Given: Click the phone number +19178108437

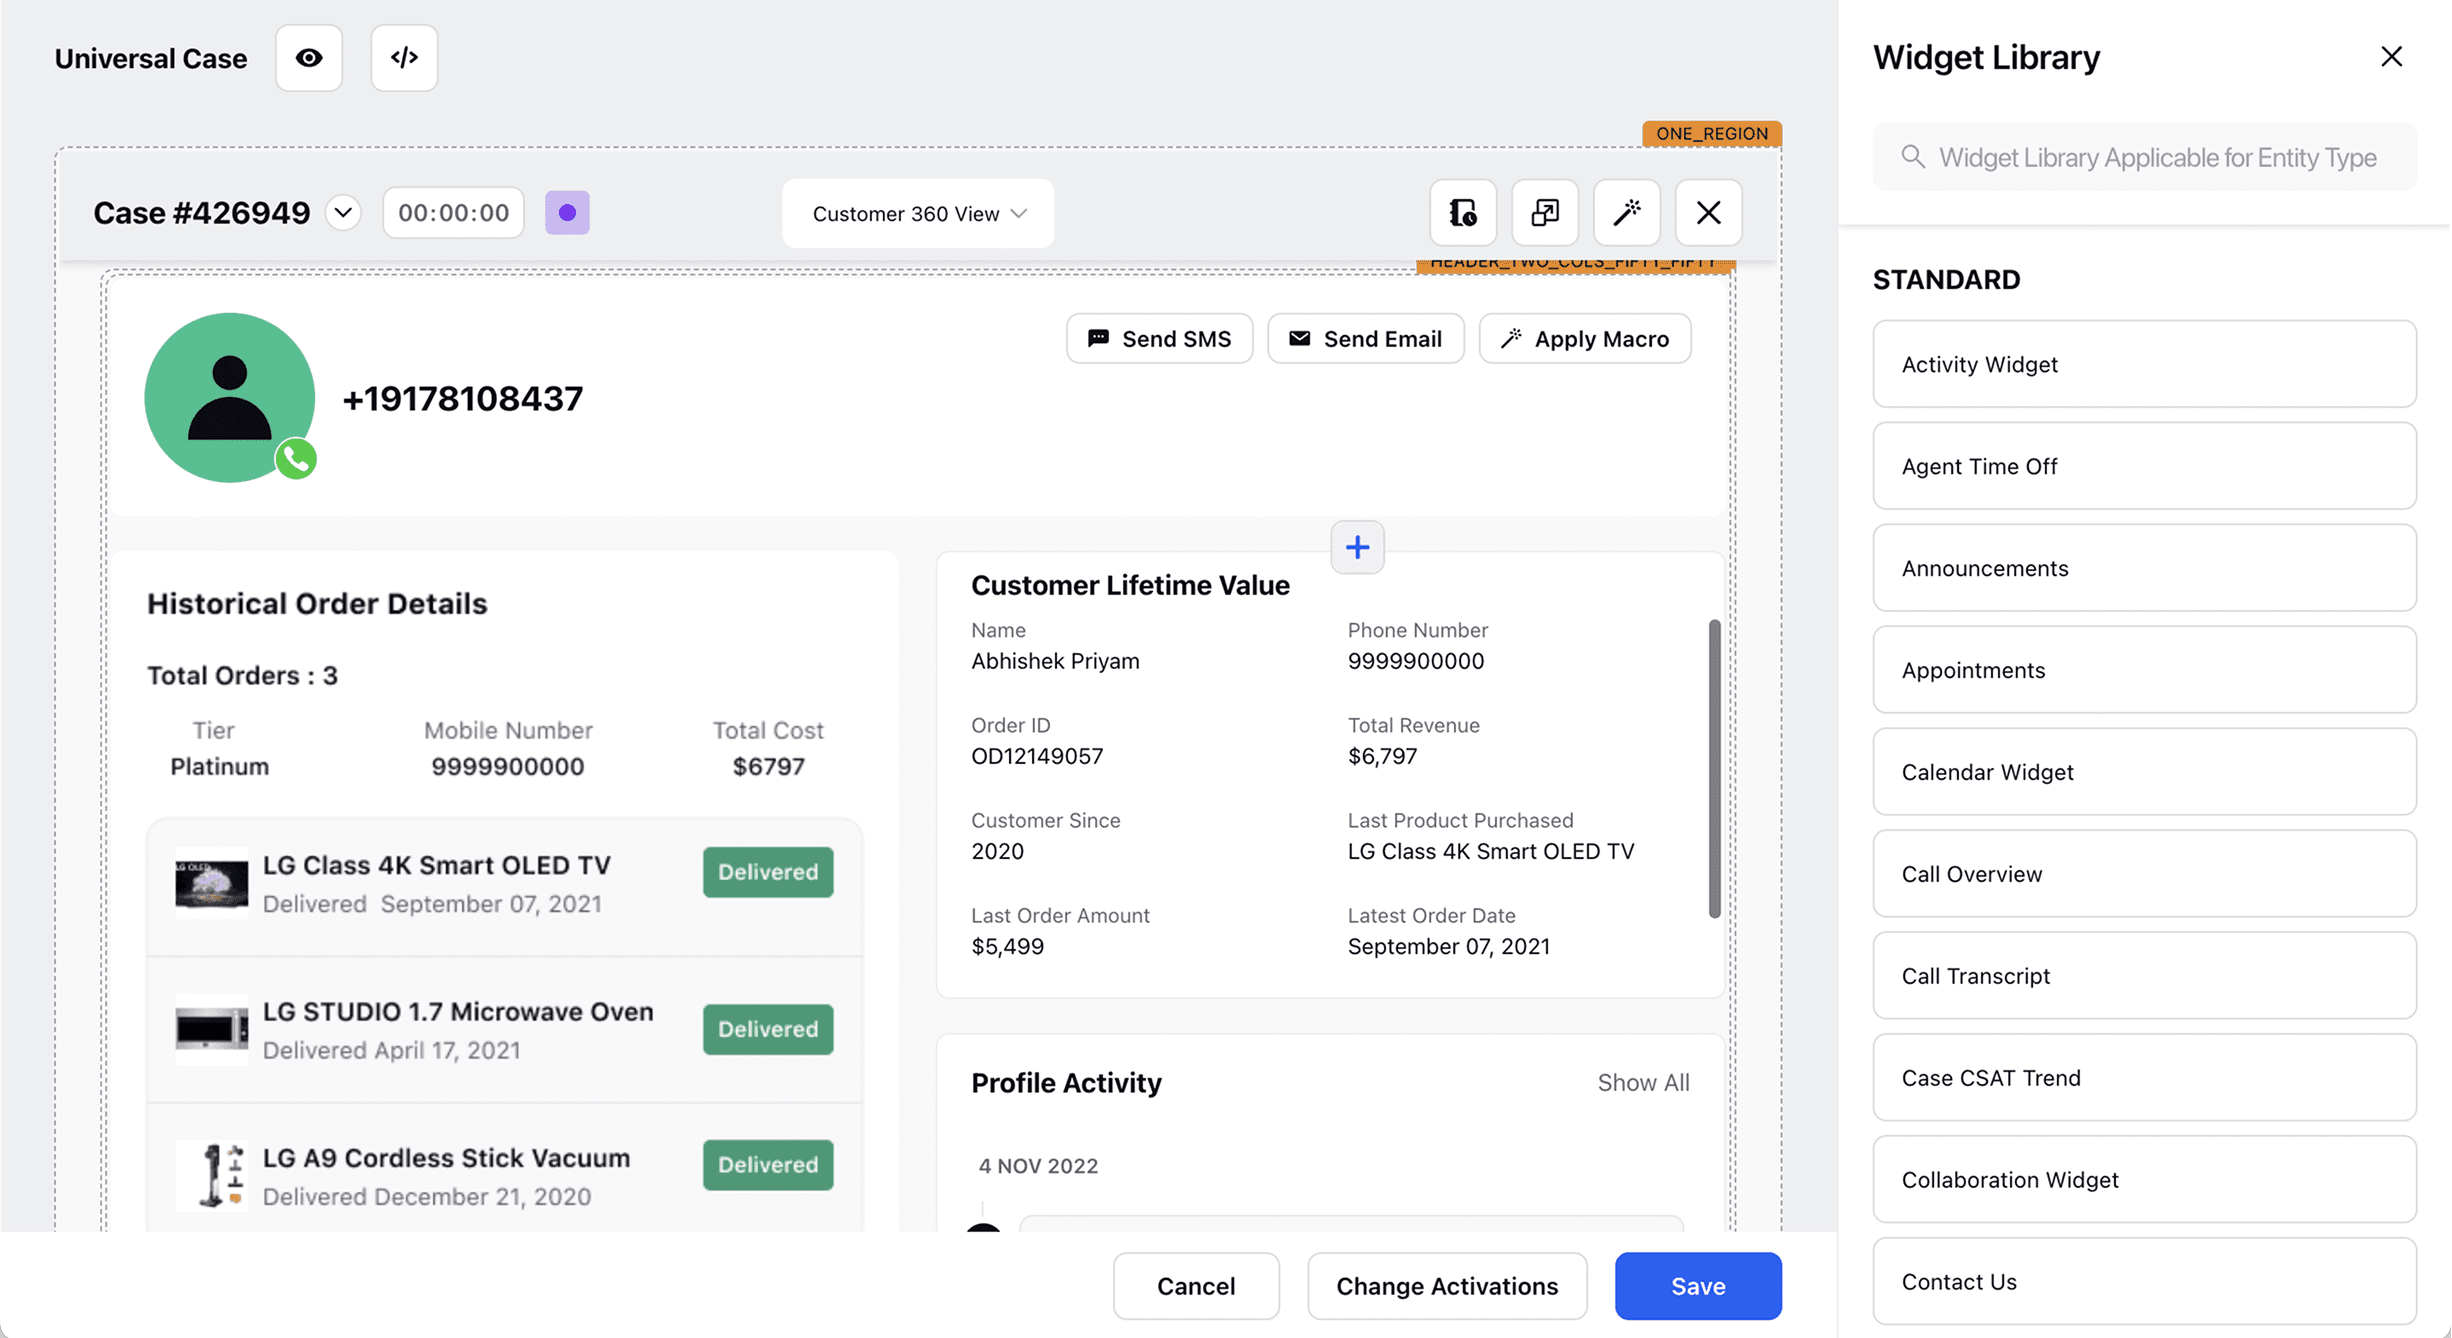Looking at the screenshot, I should click(x=463, y=399).
